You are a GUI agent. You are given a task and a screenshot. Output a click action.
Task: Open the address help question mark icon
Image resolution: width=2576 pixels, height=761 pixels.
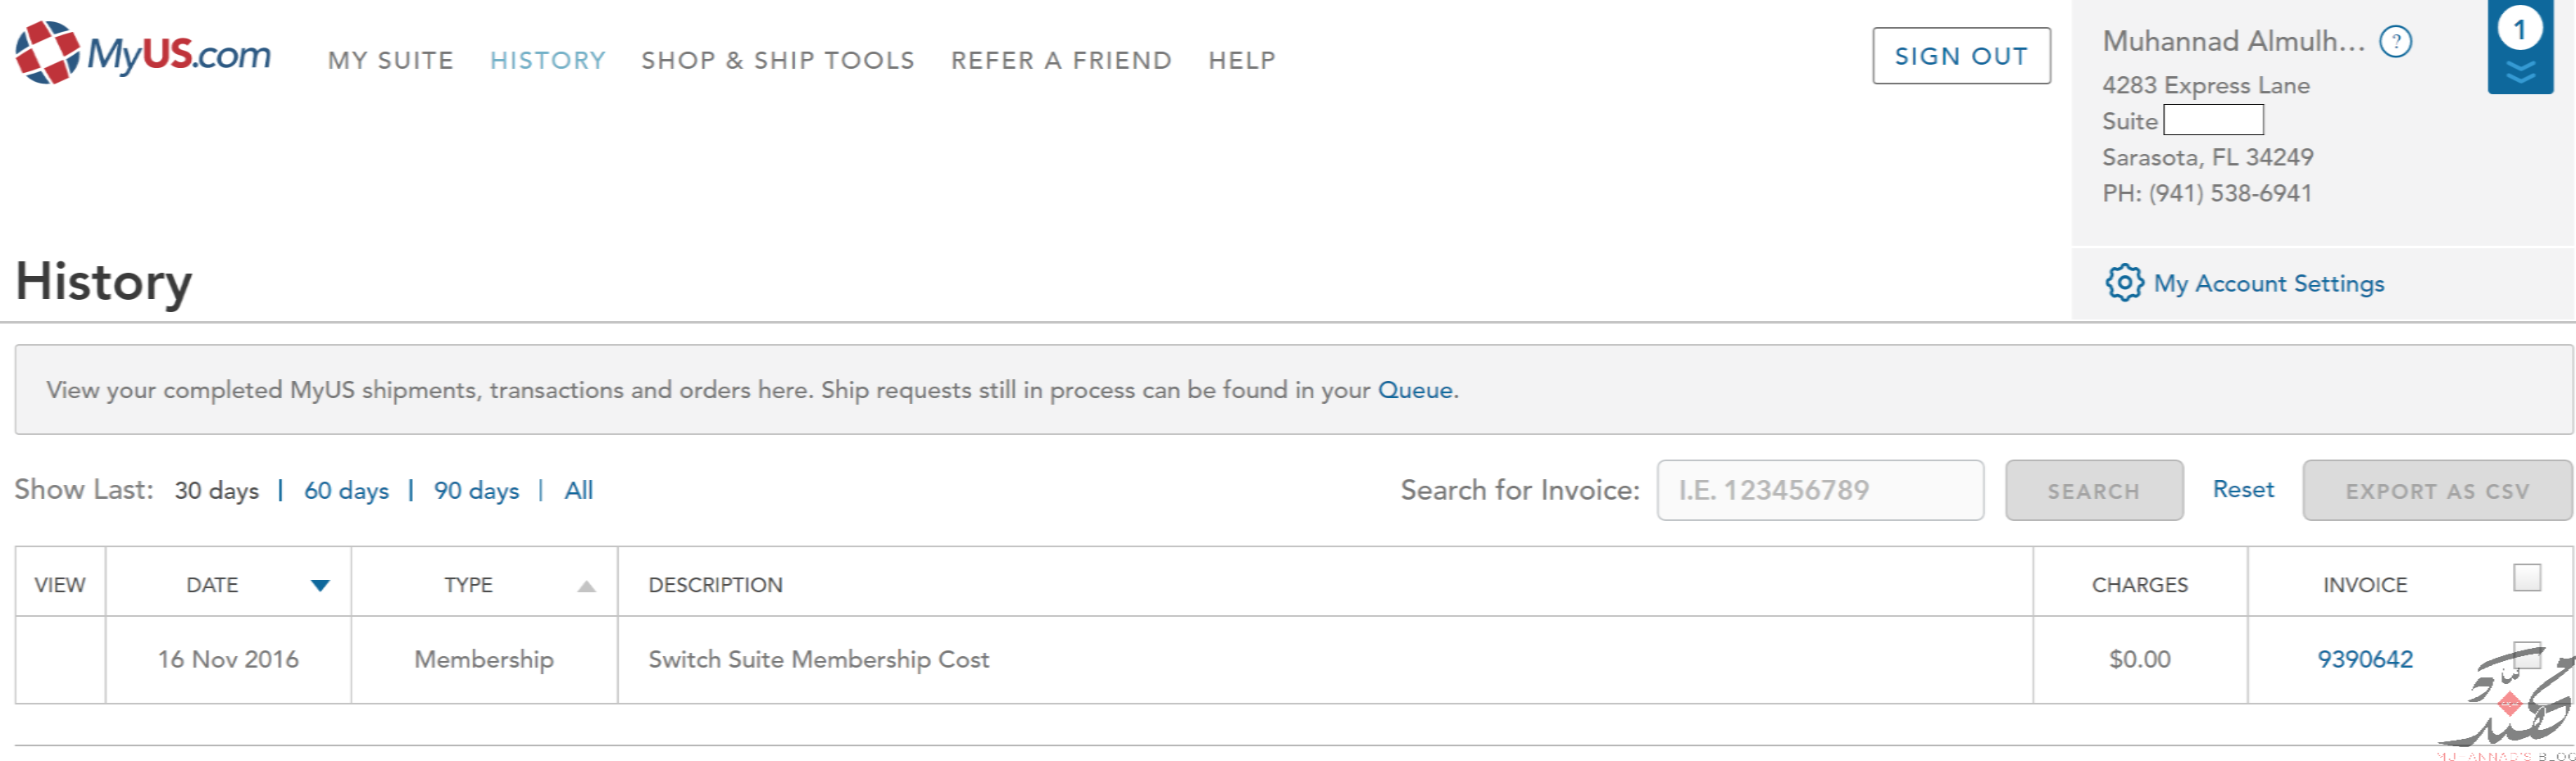pyautogui.click(x=2395, y=42)
